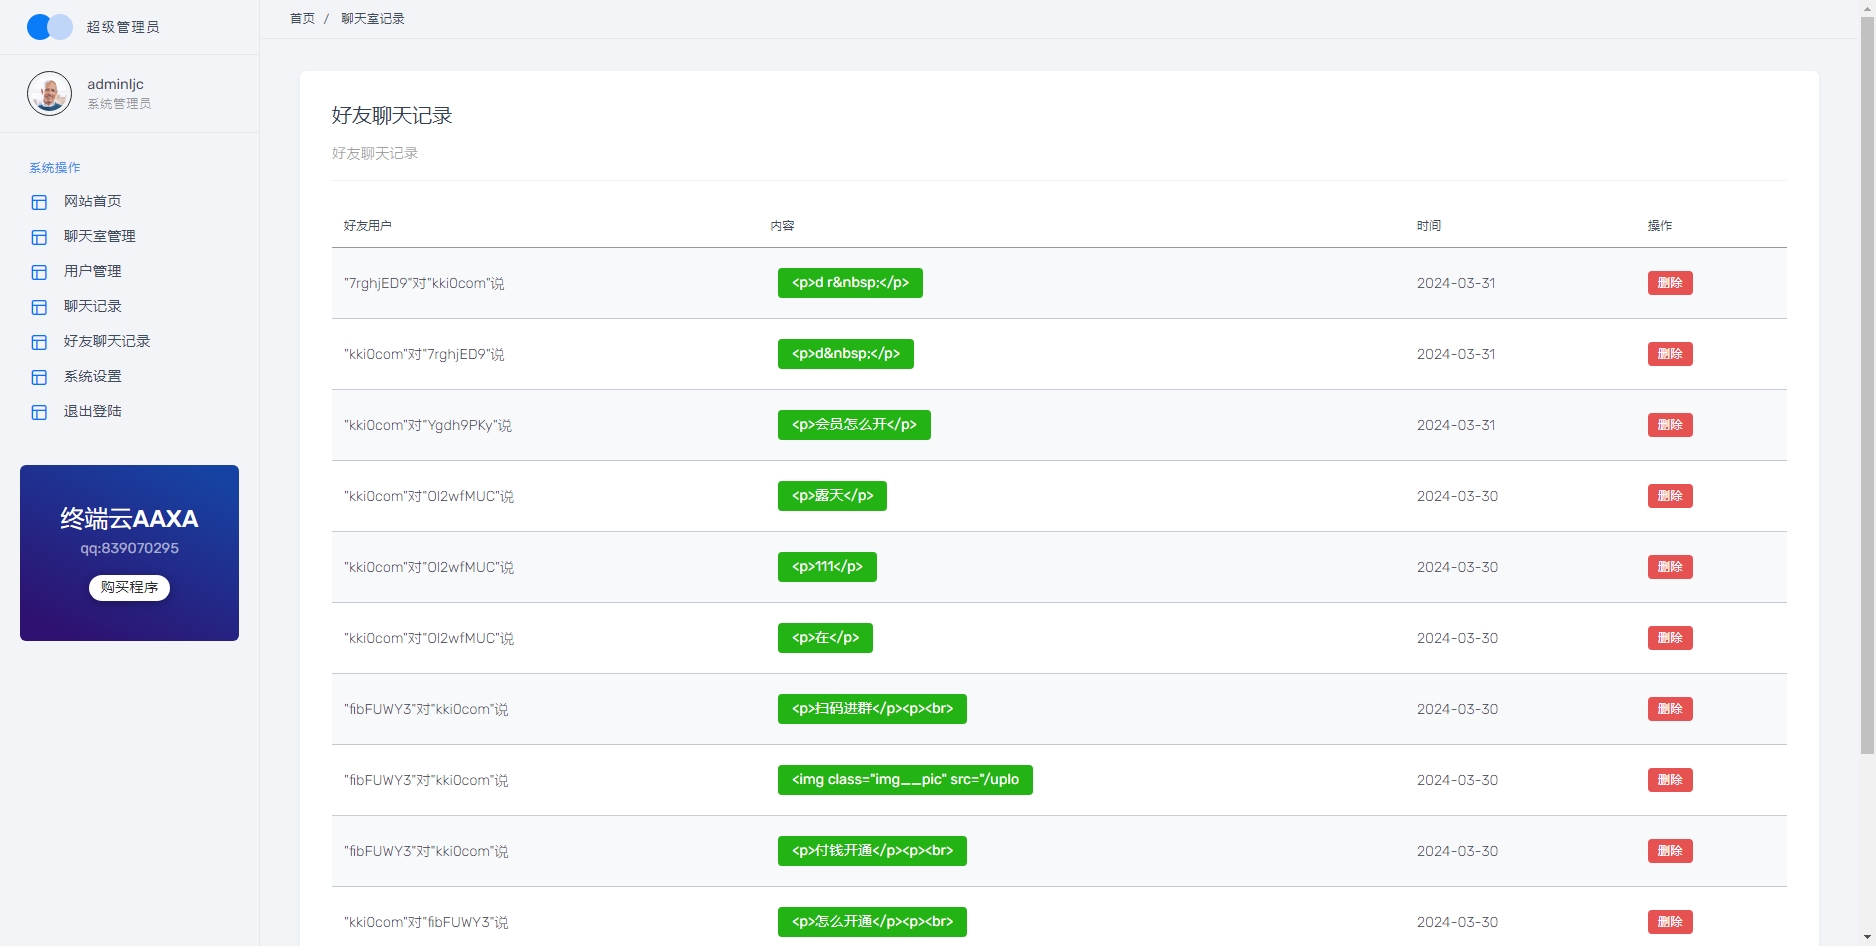Open 用户管理 in the sidebar menu

(x=92, y=271)
